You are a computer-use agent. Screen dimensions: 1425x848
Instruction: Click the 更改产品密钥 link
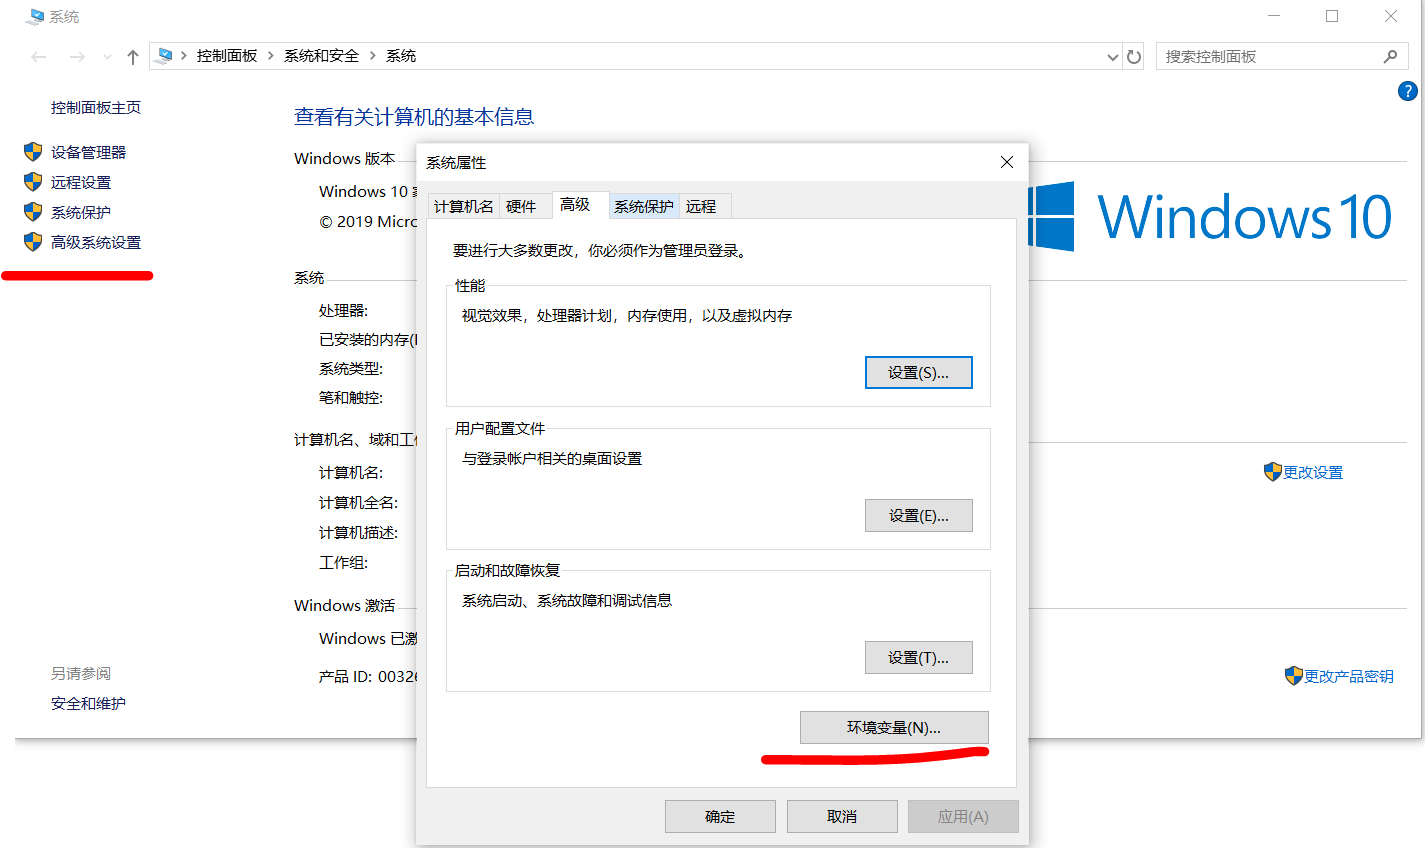[1349, 677]
